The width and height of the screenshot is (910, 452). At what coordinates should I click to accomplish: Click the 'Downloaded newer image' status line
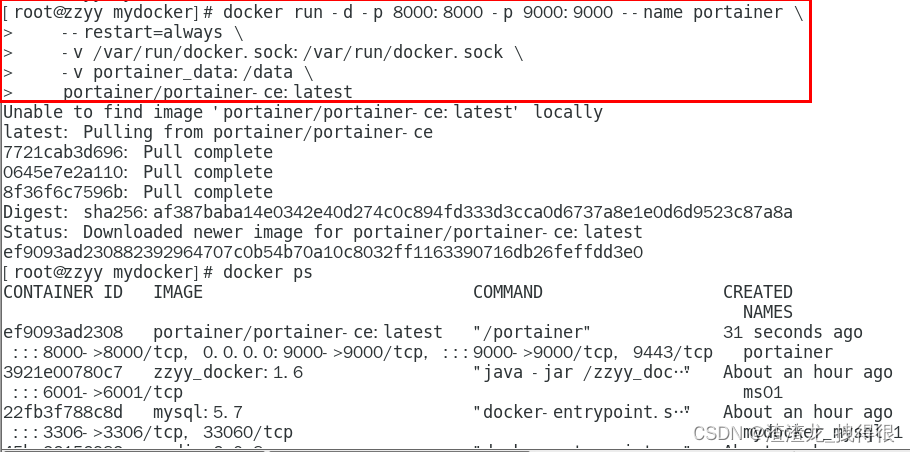(x=323, y=232)
